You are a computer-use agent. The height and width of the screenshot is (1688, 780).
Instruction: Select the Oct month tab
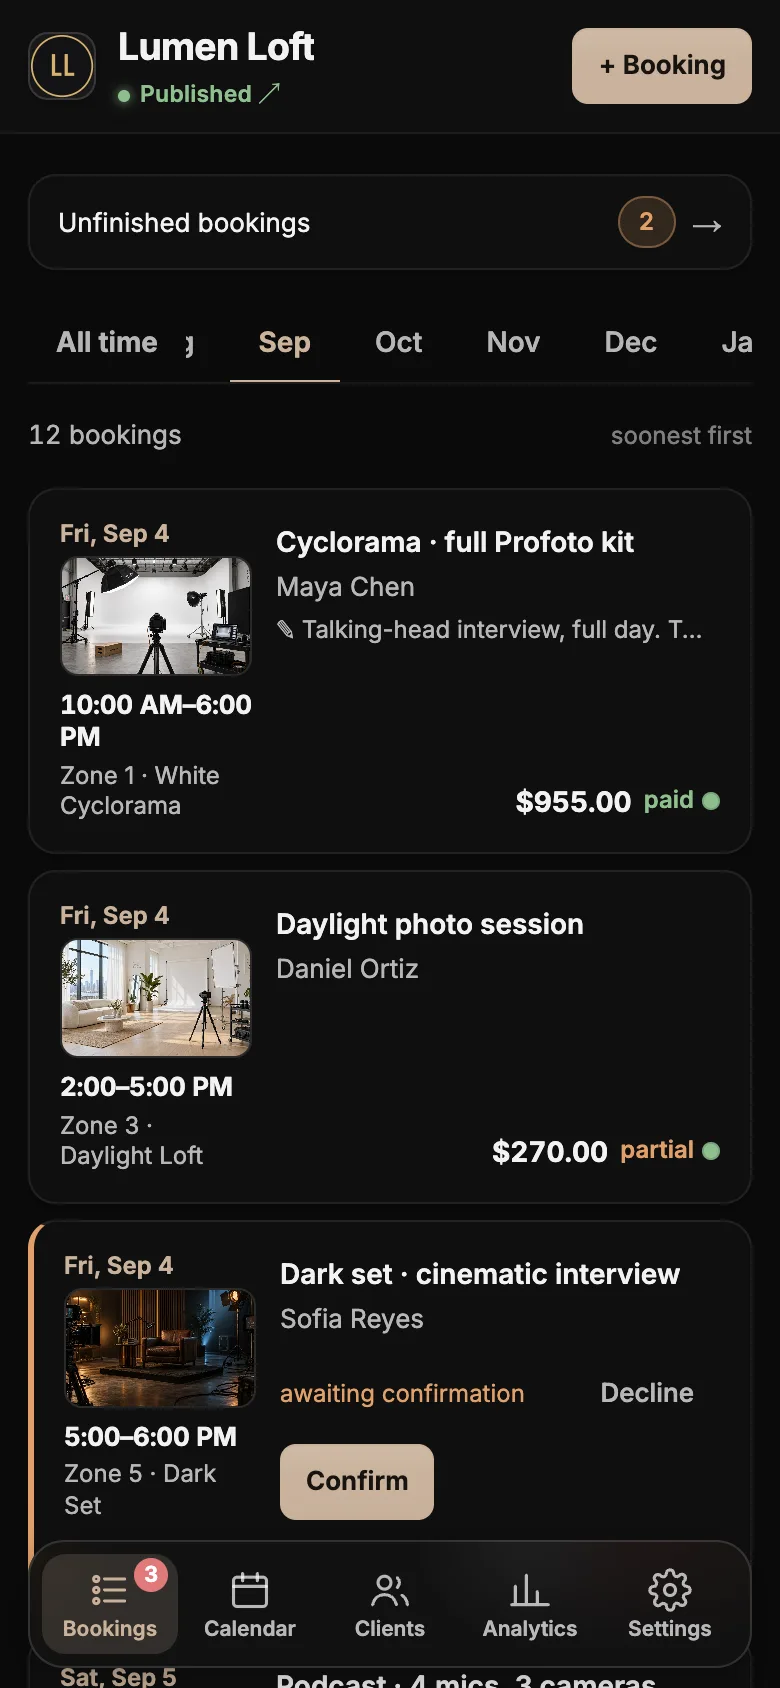click(398, 342)
